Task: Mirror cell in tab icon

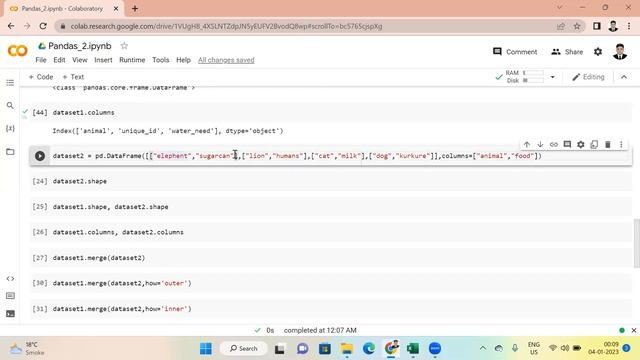Action: click(594, 144)
